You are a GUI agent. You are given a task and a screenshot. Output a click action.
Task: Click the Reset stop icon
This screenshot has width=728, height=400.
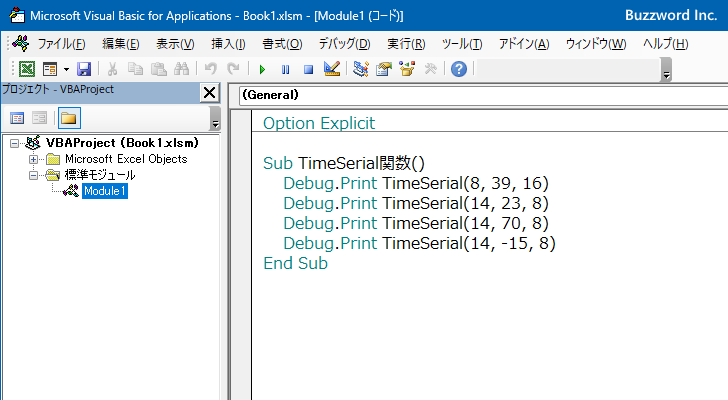[x=308, y=70]
